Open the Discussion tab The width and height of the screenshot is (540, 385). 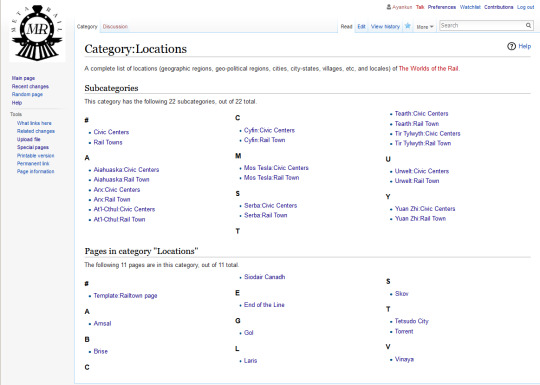point(115,27)
